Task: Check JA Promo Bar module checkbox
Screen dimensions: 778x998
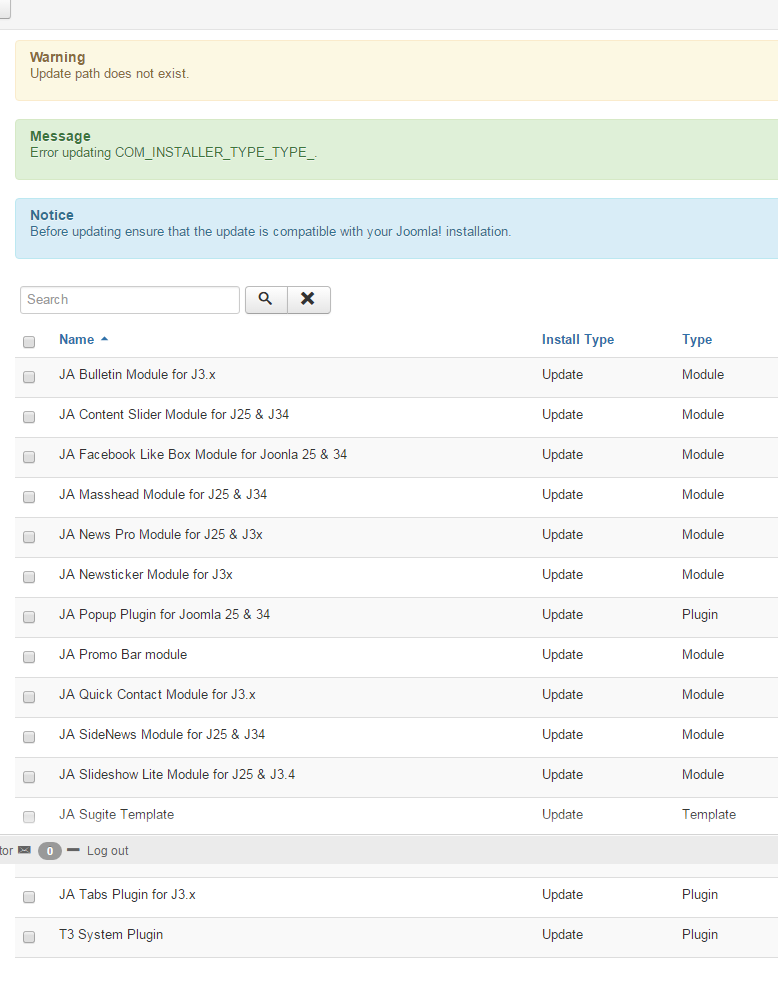Action: (x=29, y=657)
